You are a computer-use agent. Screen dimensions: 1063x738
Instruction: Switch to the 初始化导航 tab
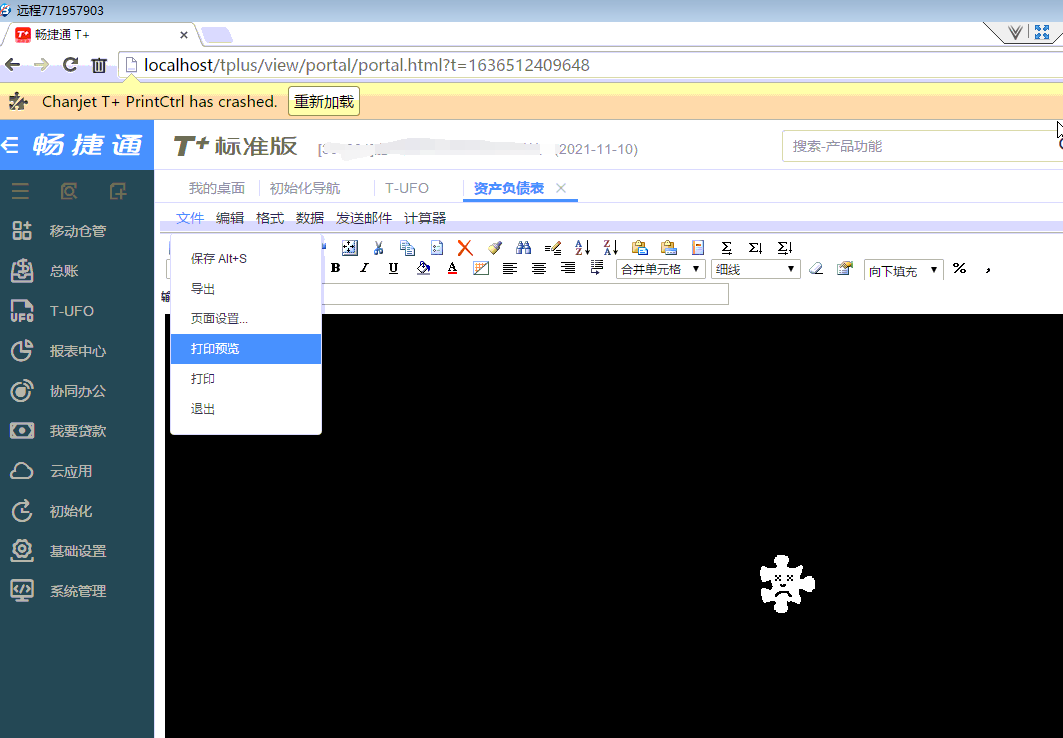(305, 188)
